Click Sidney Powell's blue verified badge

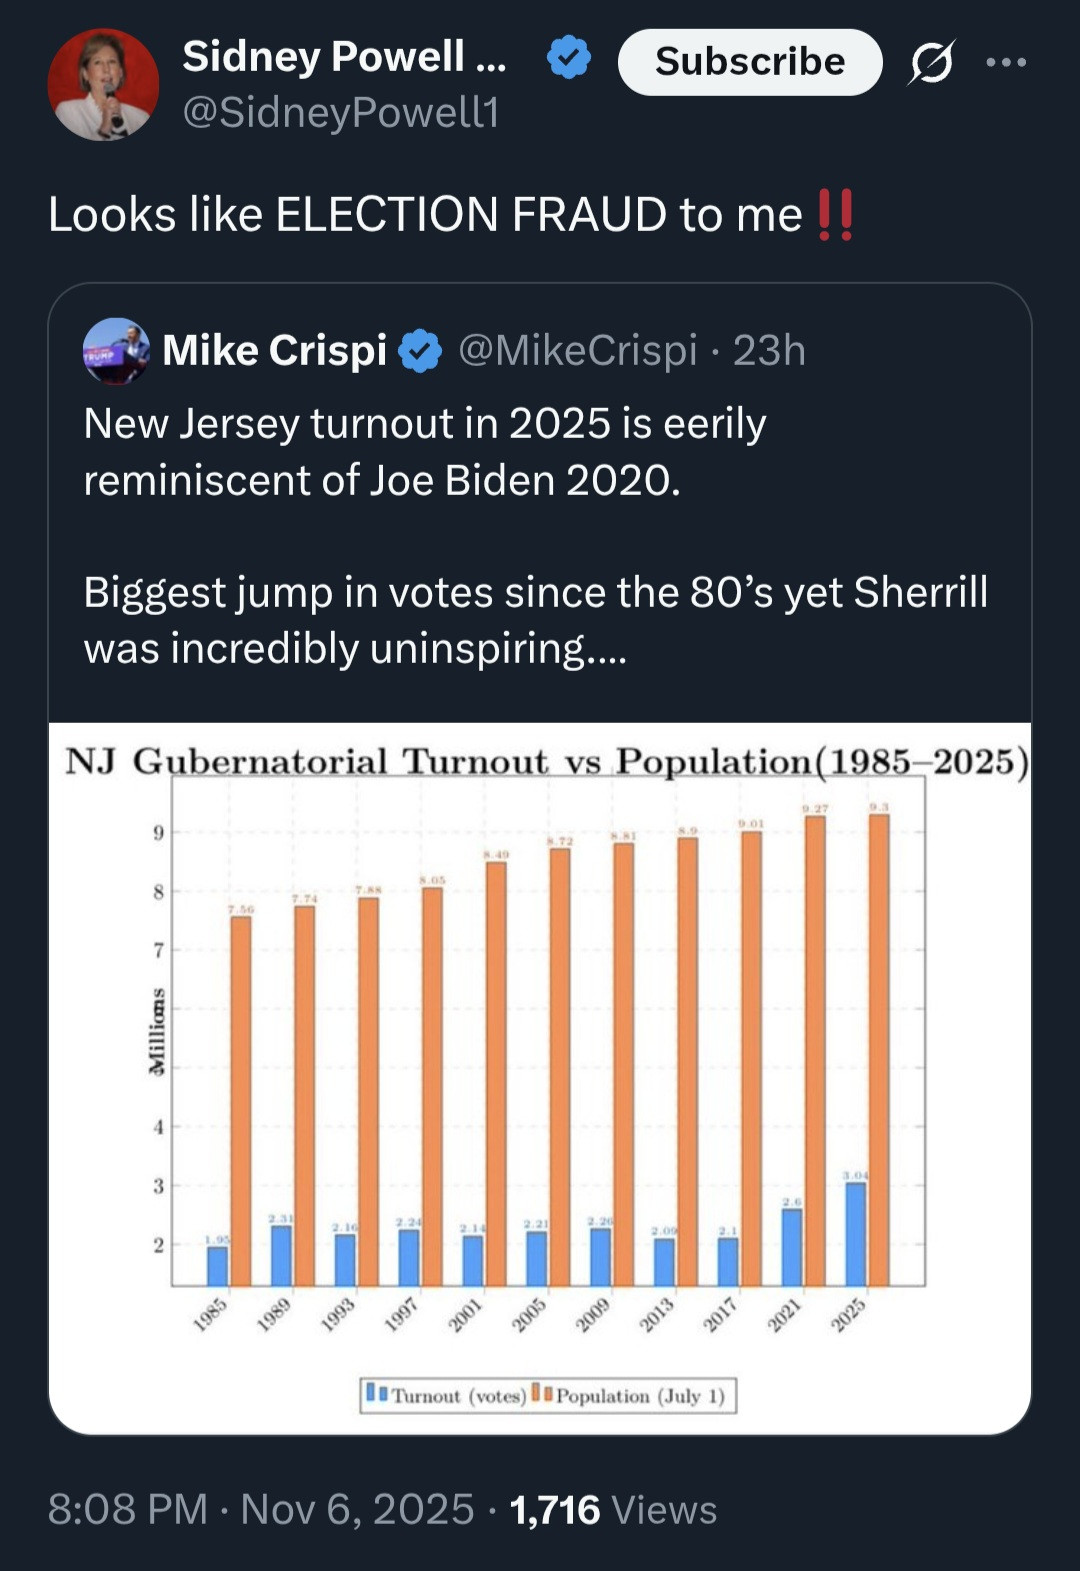[x=568, y=58]
